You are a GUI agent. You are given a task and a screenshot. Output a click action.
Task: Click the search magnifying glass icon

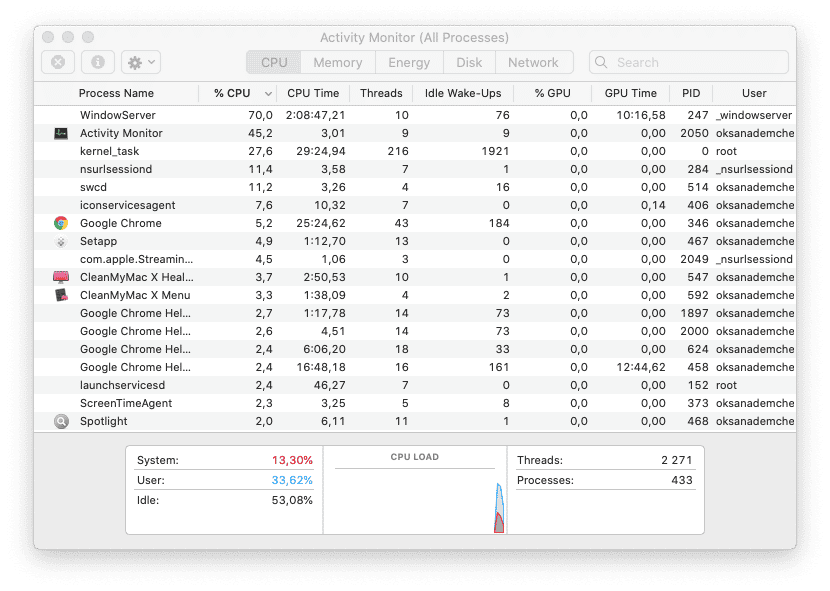pyautogui.click(x=601, y=62)
